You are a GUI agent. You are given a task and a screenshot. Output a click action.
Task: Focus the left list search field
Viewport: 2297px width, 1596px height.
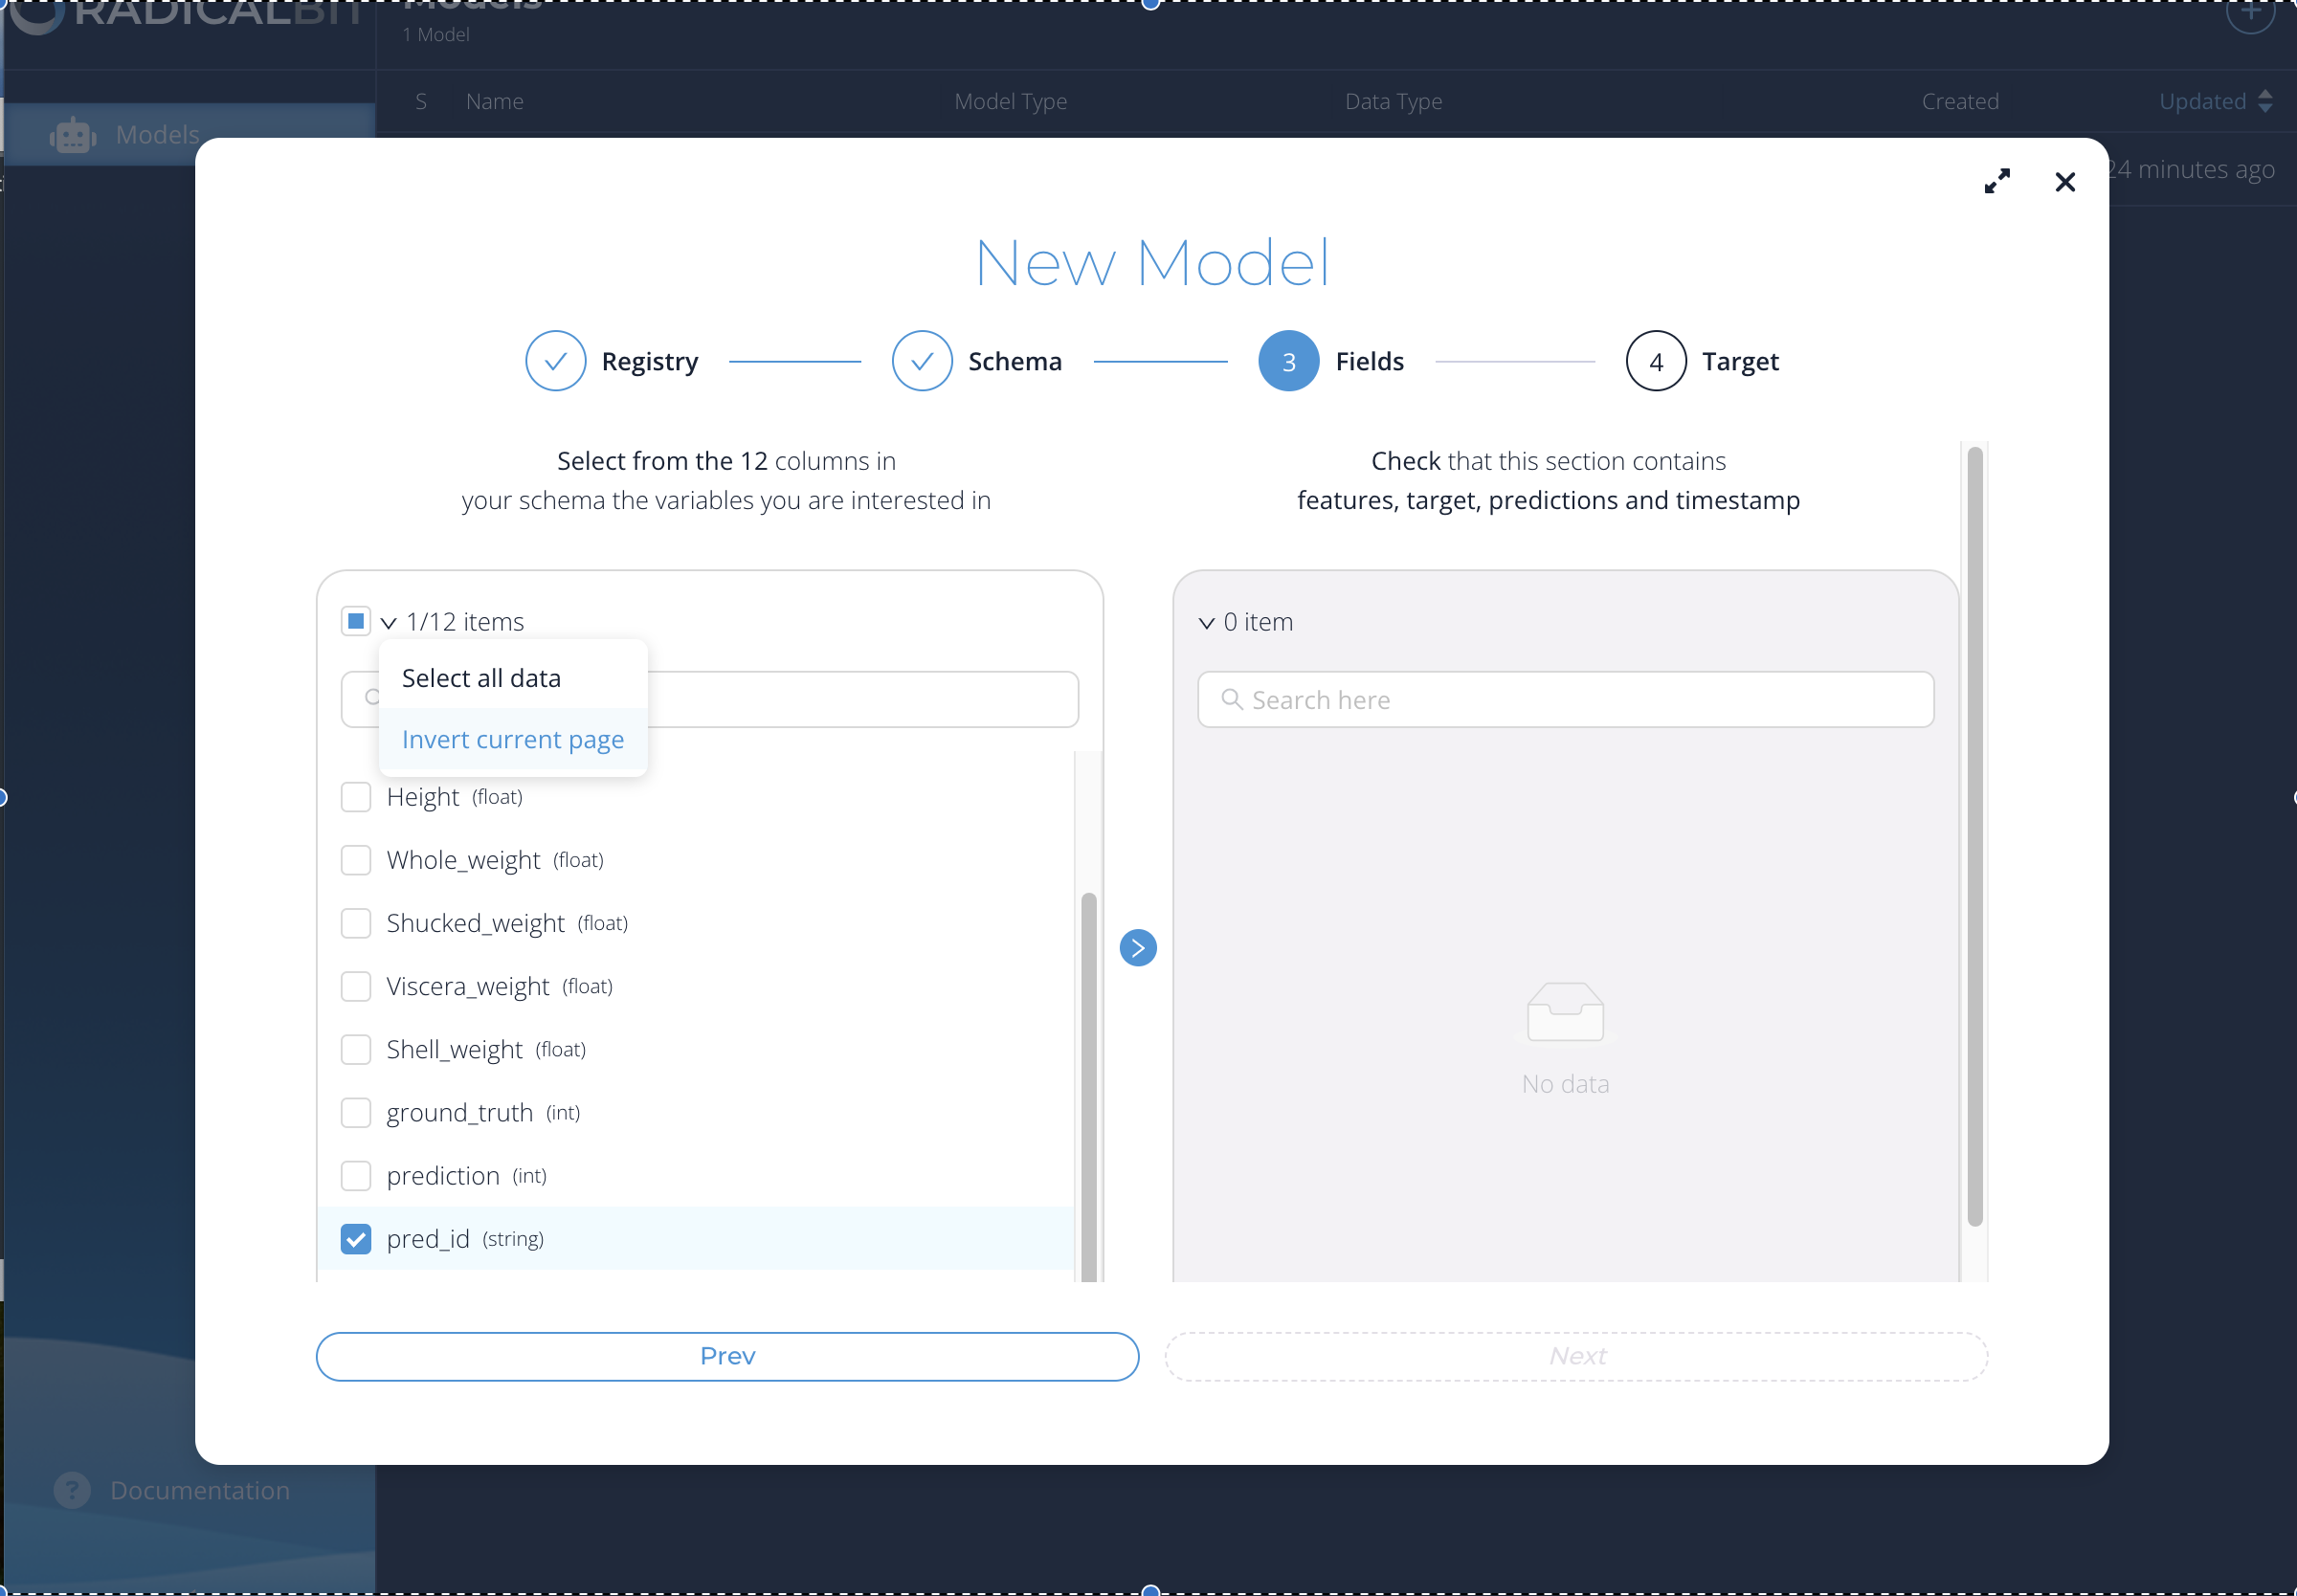coord(709,699)
